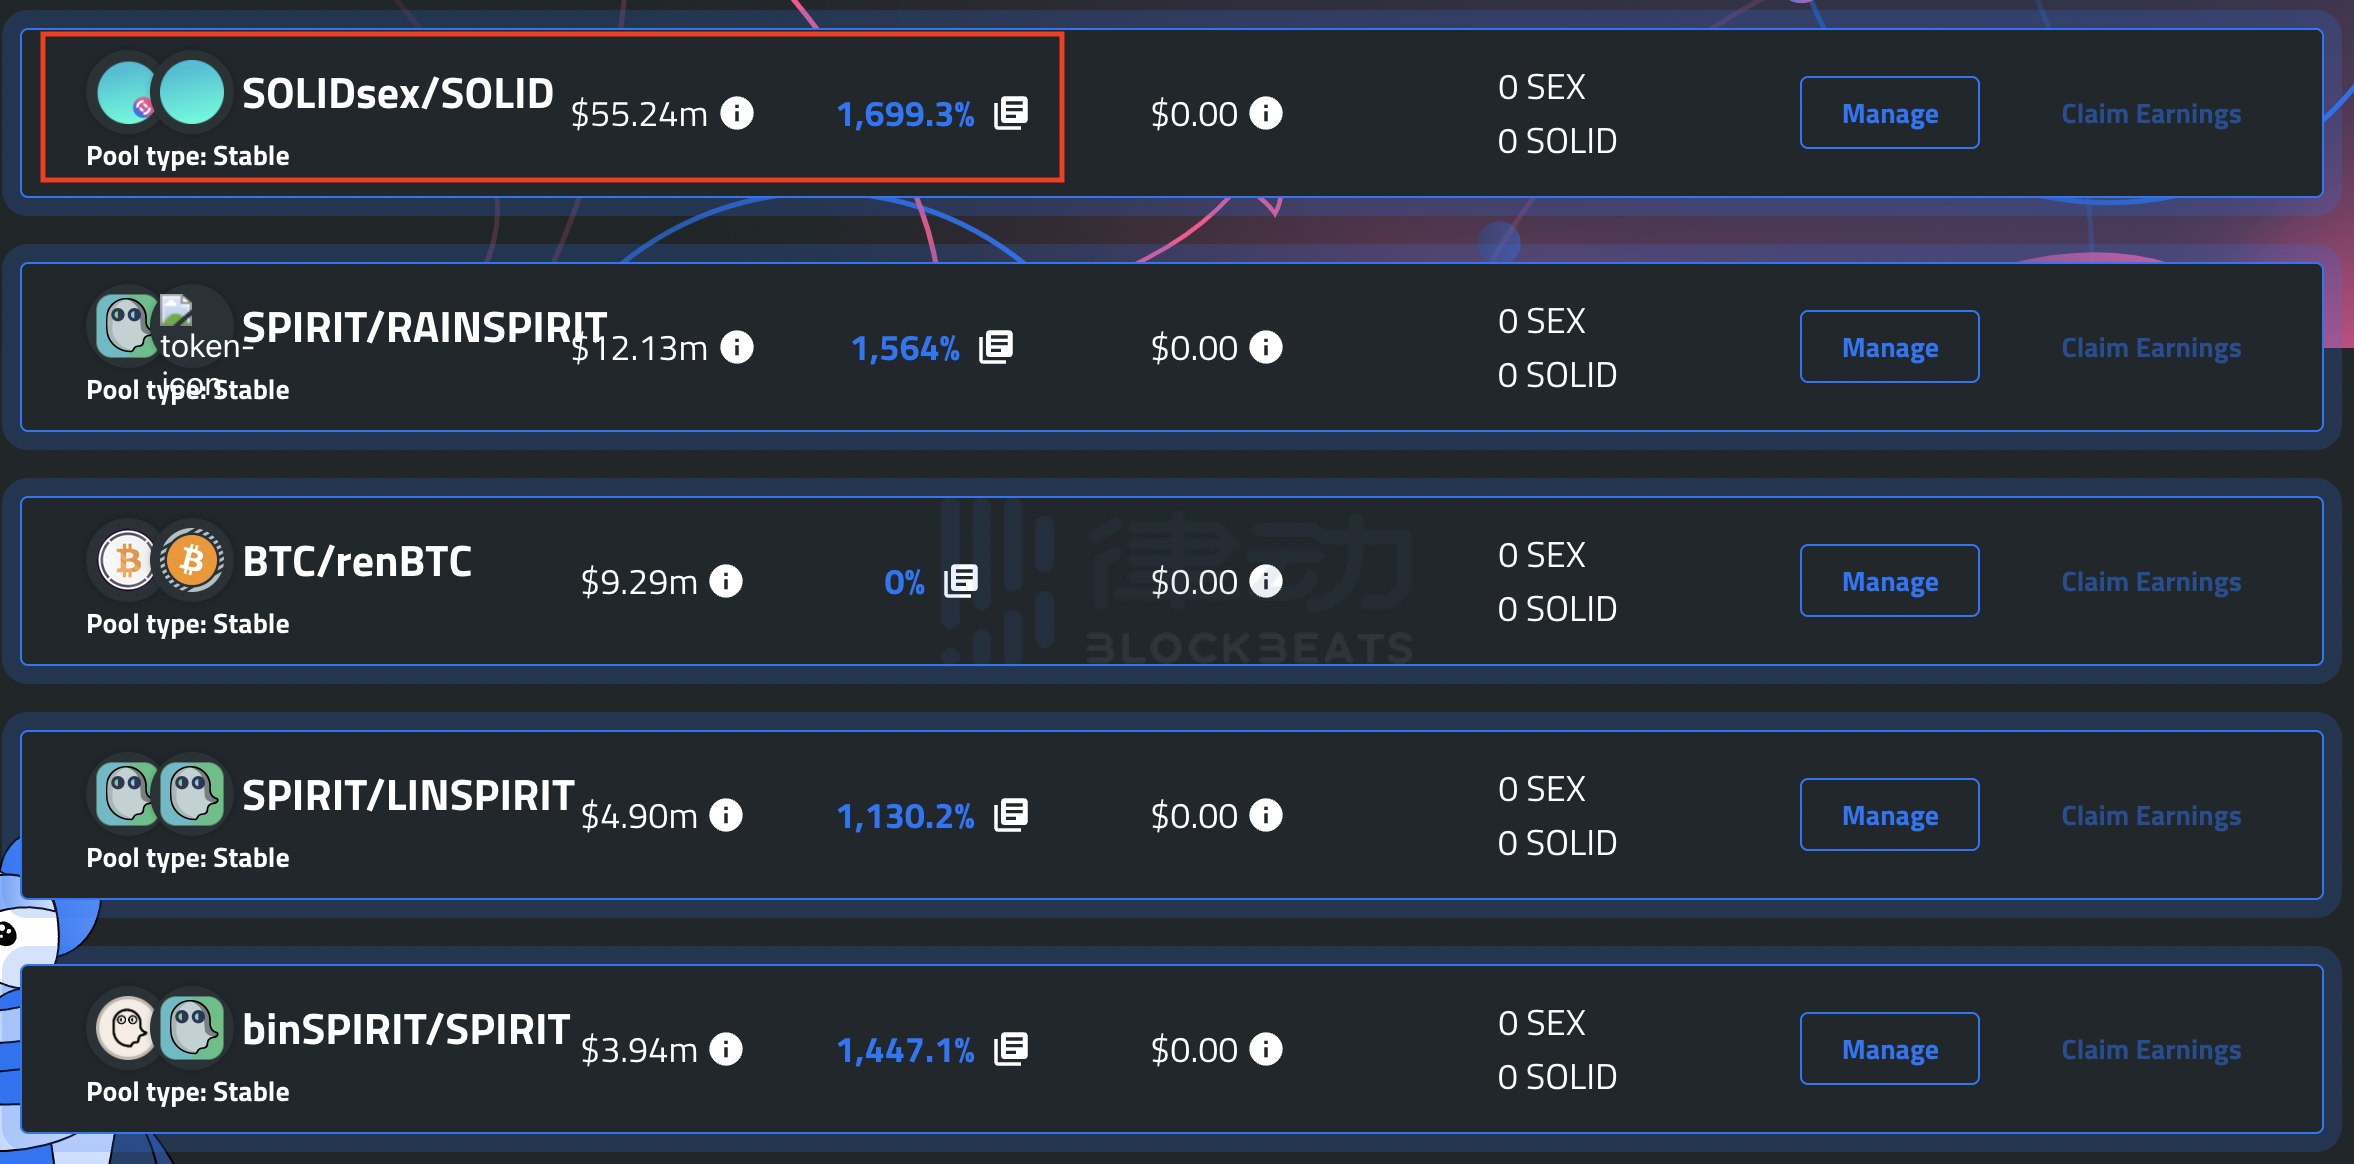
Task: Open APR breakdown icon next to 1,564%
Action: click(x=996, y=347)
